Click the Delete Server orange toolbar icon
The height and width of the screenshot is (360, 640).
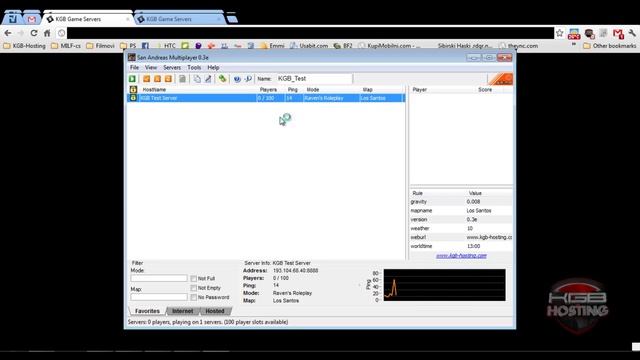coord(157,79)
